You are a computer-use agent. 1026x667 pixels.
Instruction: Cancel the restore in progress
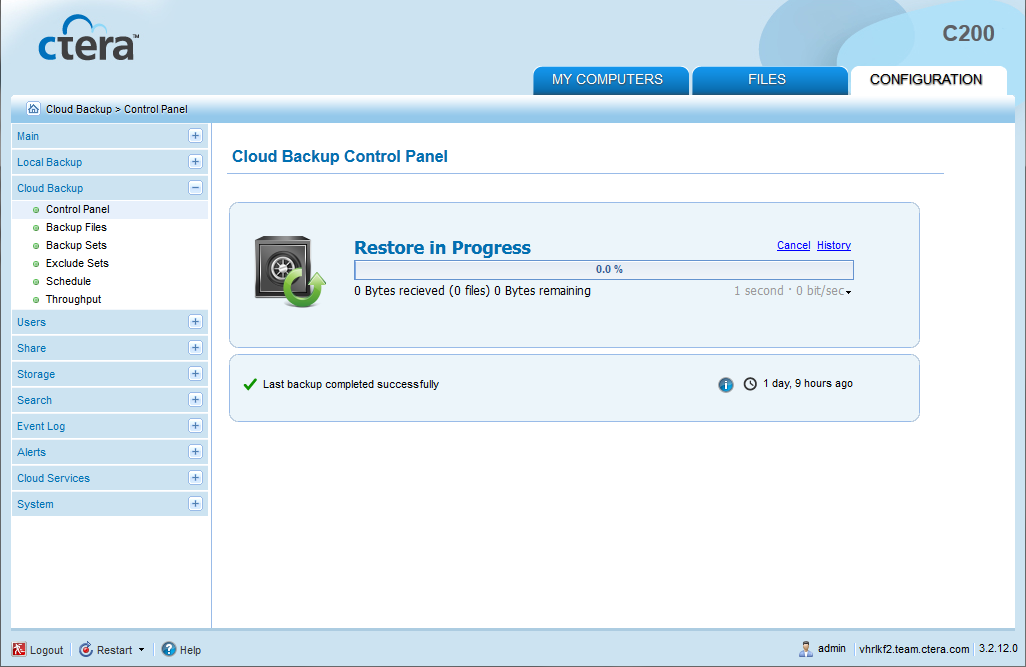pos(794,245)
